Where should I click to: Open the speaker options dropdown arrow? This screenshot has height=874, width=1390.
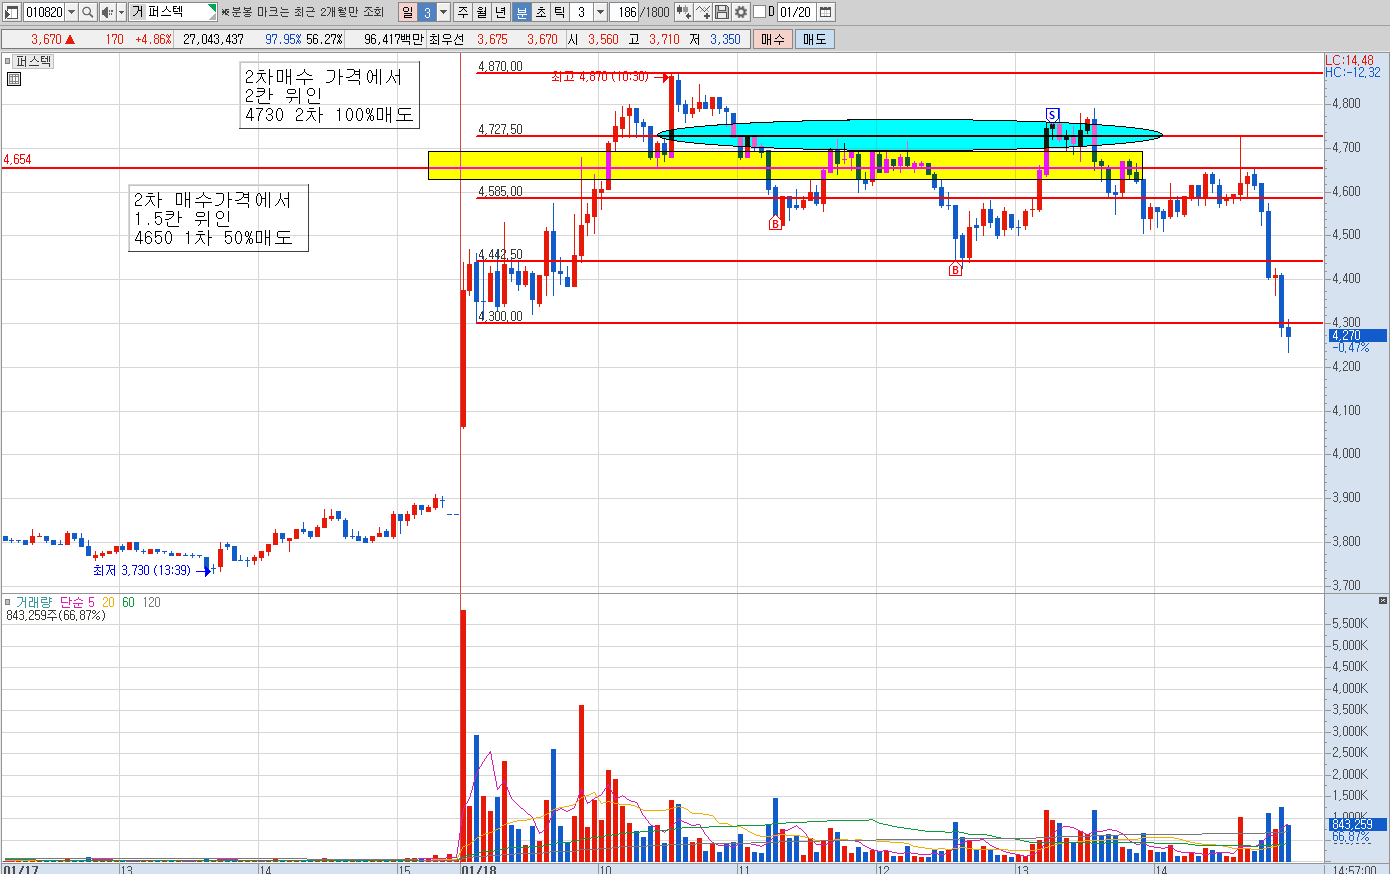pyautogui.click(x=121, y=12)
